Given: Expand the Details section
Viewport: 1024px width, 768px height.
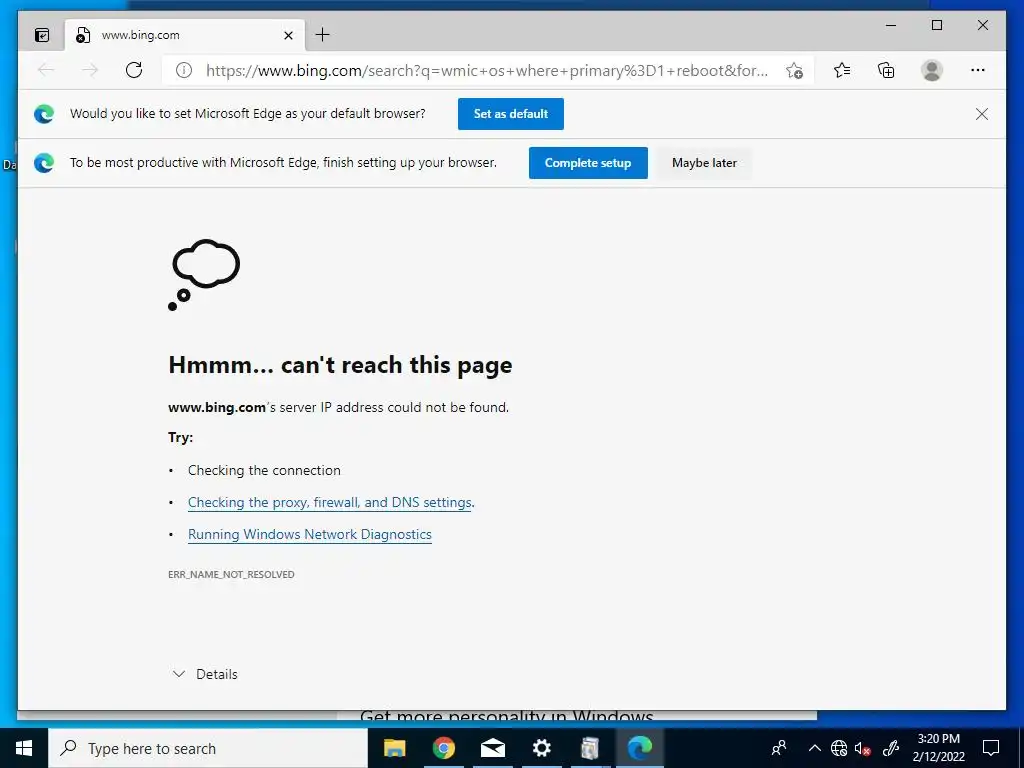Looking at the screenshot, I should coord(204,674).
